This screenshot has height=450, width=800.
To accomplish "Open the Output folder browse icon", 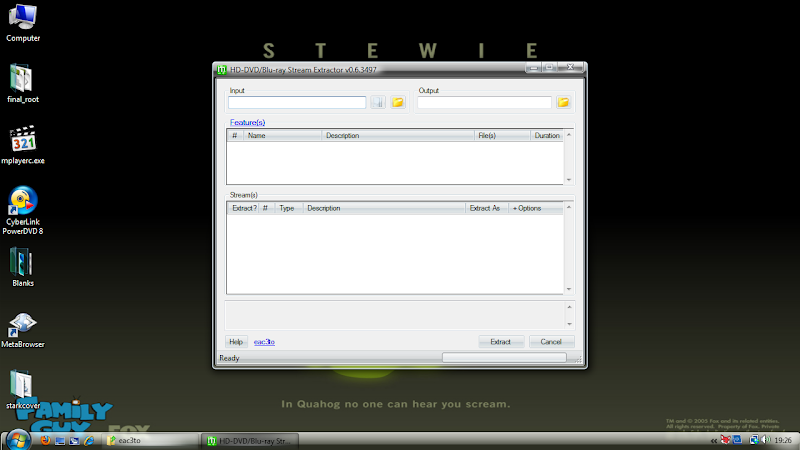I will (x=563, y=103).
